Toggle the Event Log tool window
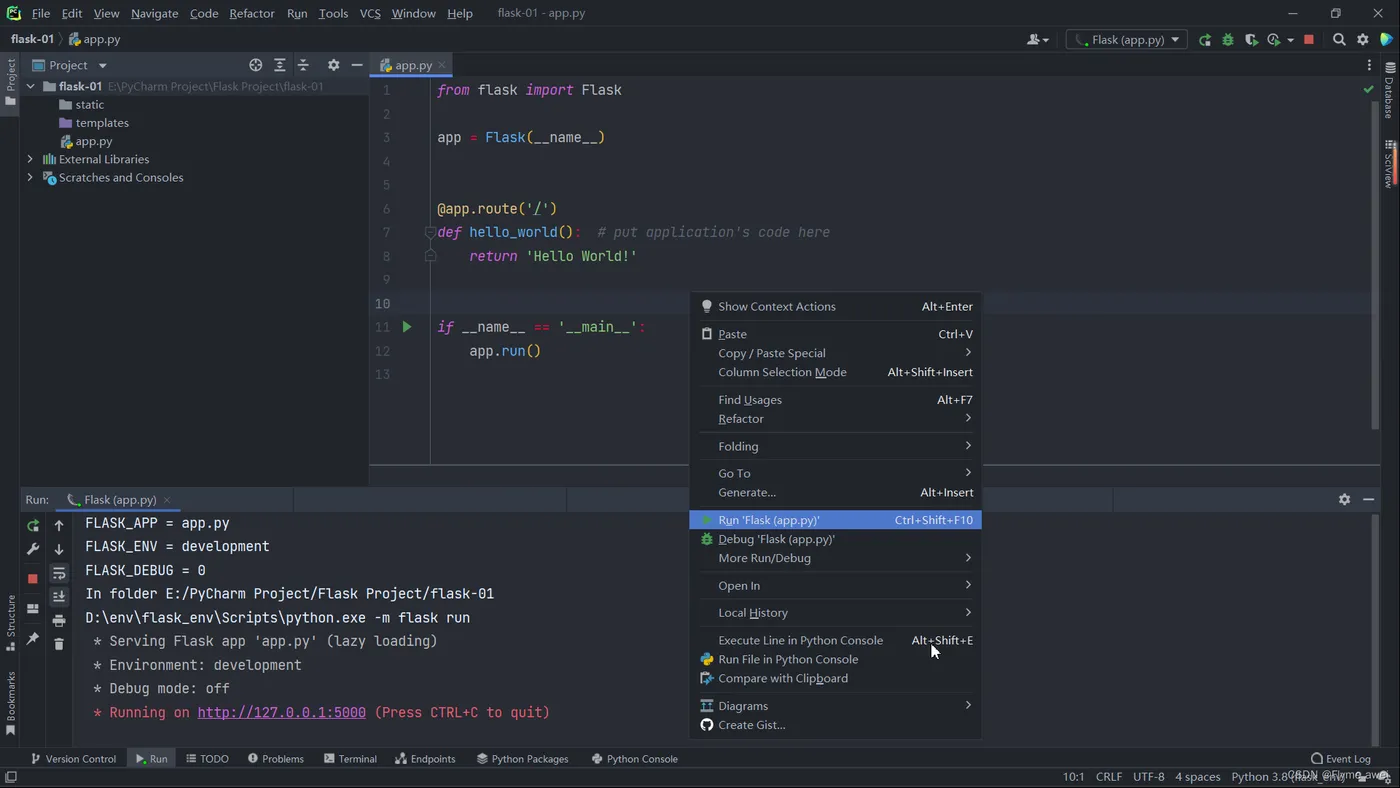 point(1341,759)
